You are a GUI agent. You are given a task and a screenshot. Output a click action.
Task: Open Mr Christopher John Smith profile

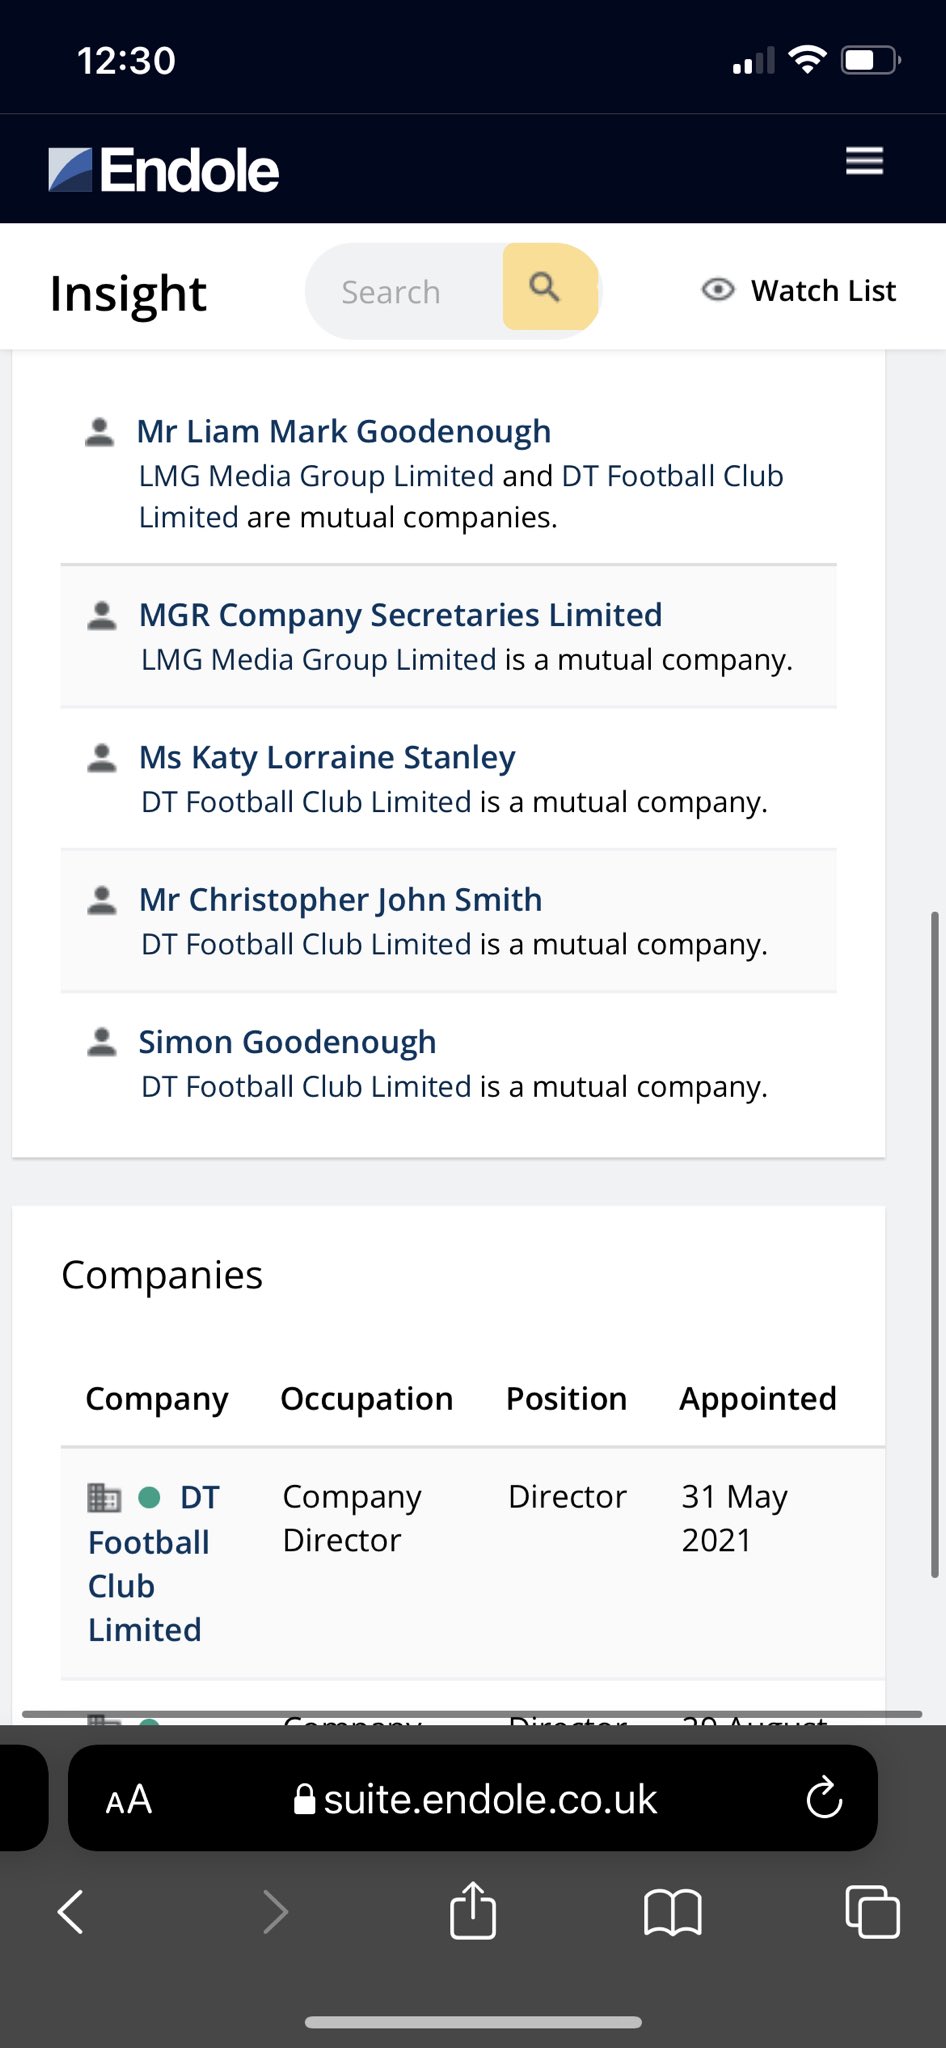[x=340, y=899]
